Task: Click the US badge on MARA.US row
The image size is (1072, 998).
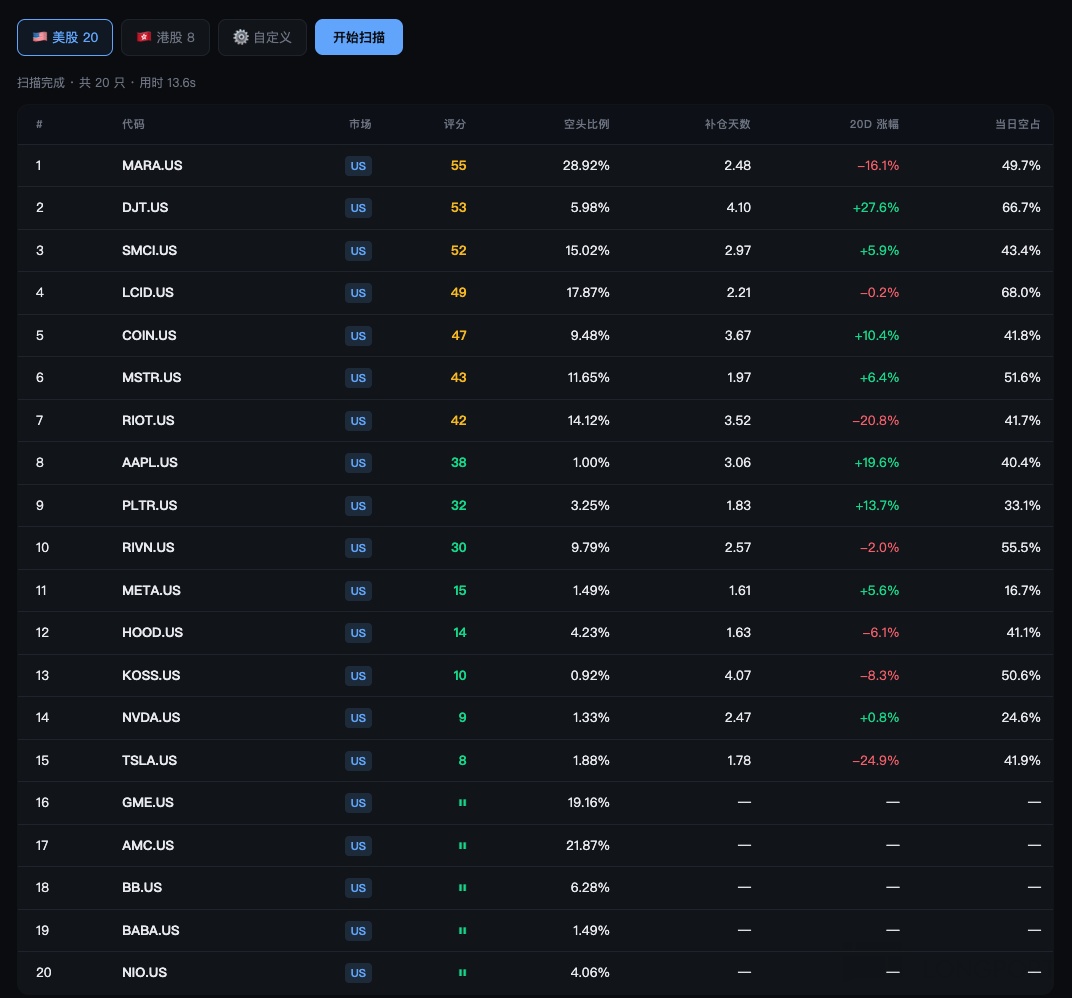Action: (x=358, y=165)
